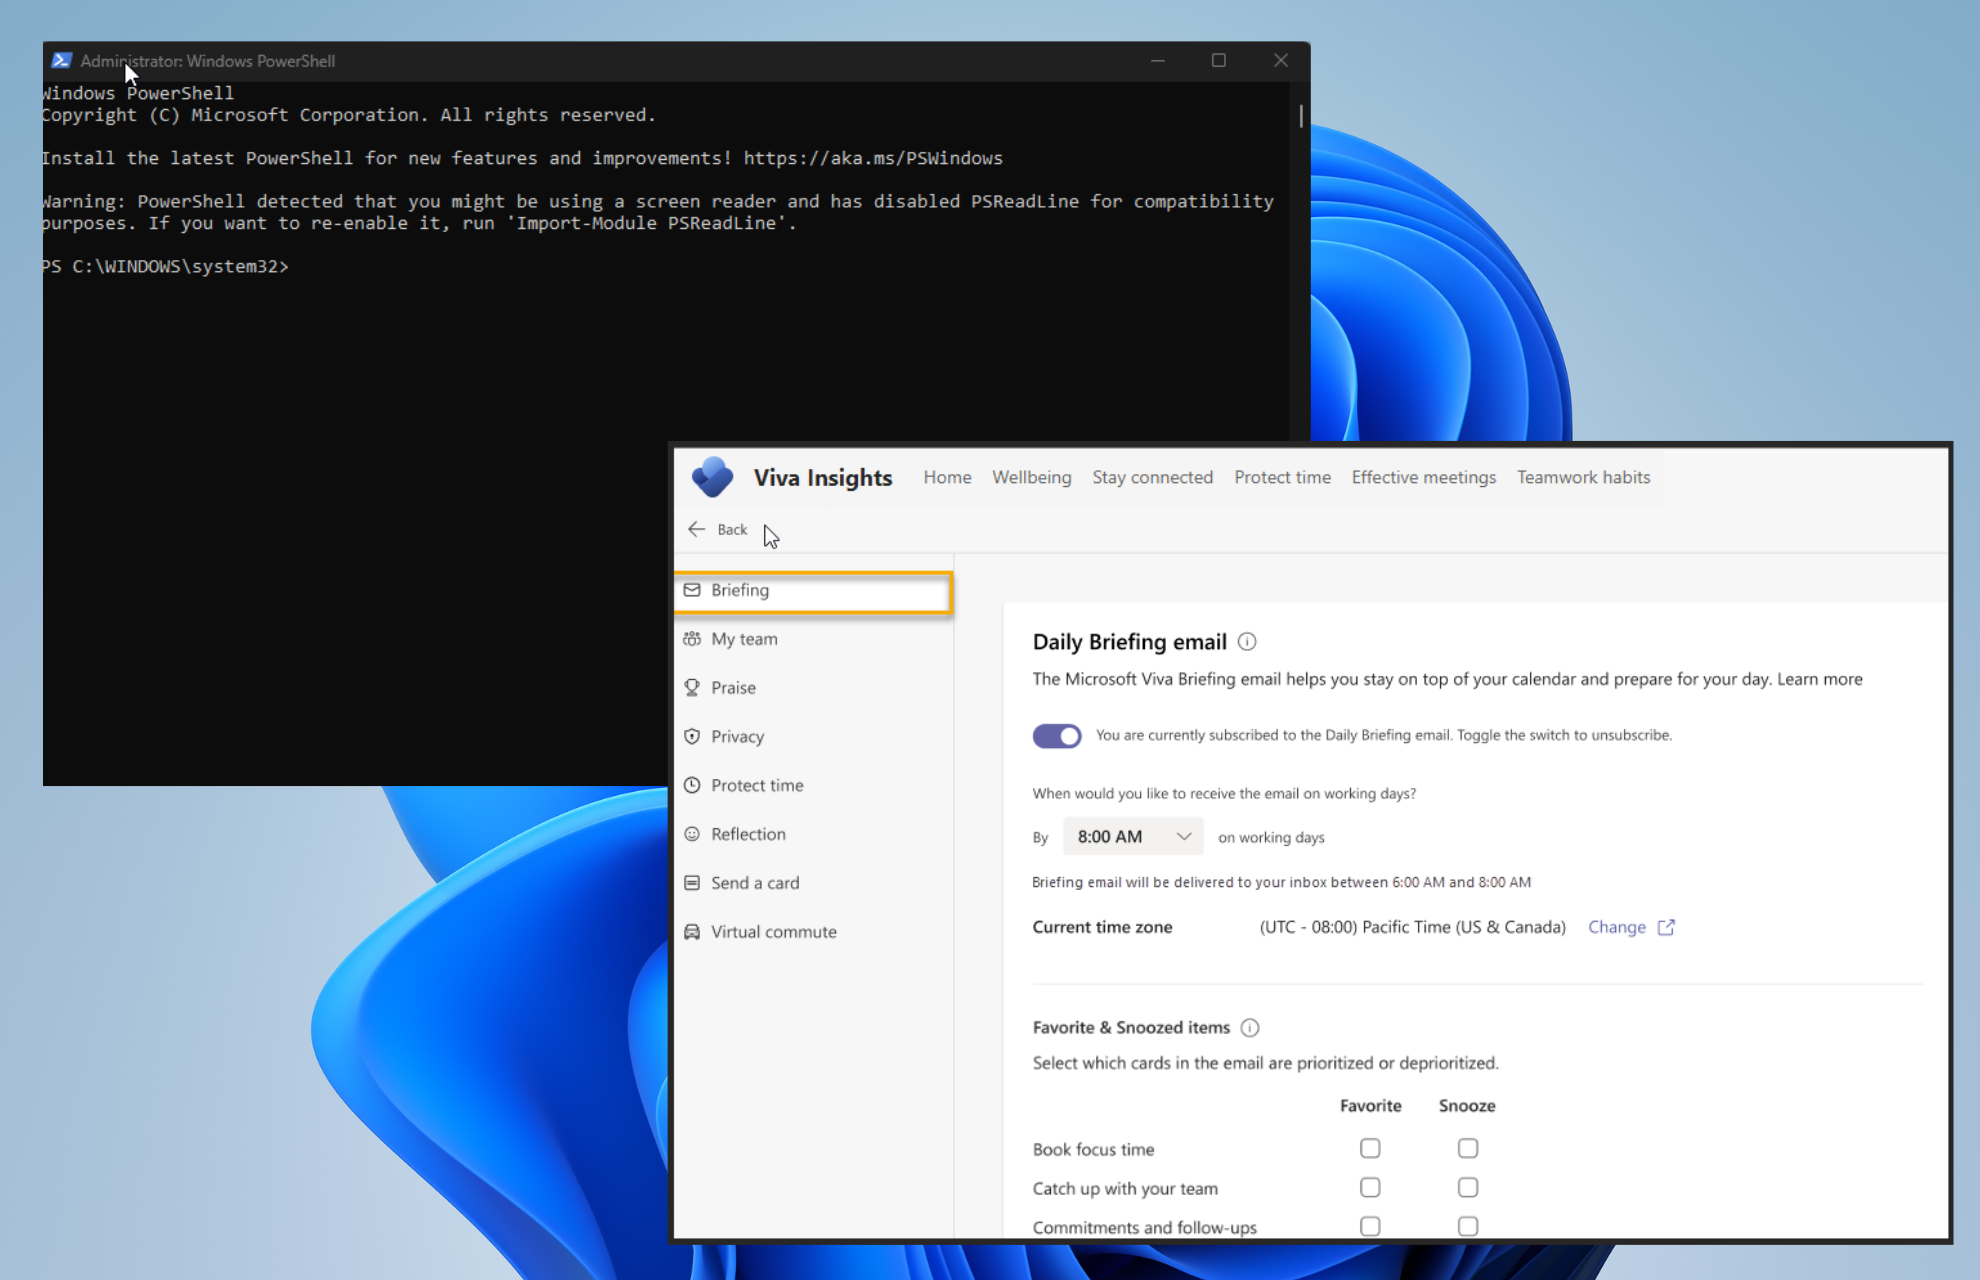Click the Snooze column header
Viewport: 1980px width, 1280px height.
point(1467,1106)
